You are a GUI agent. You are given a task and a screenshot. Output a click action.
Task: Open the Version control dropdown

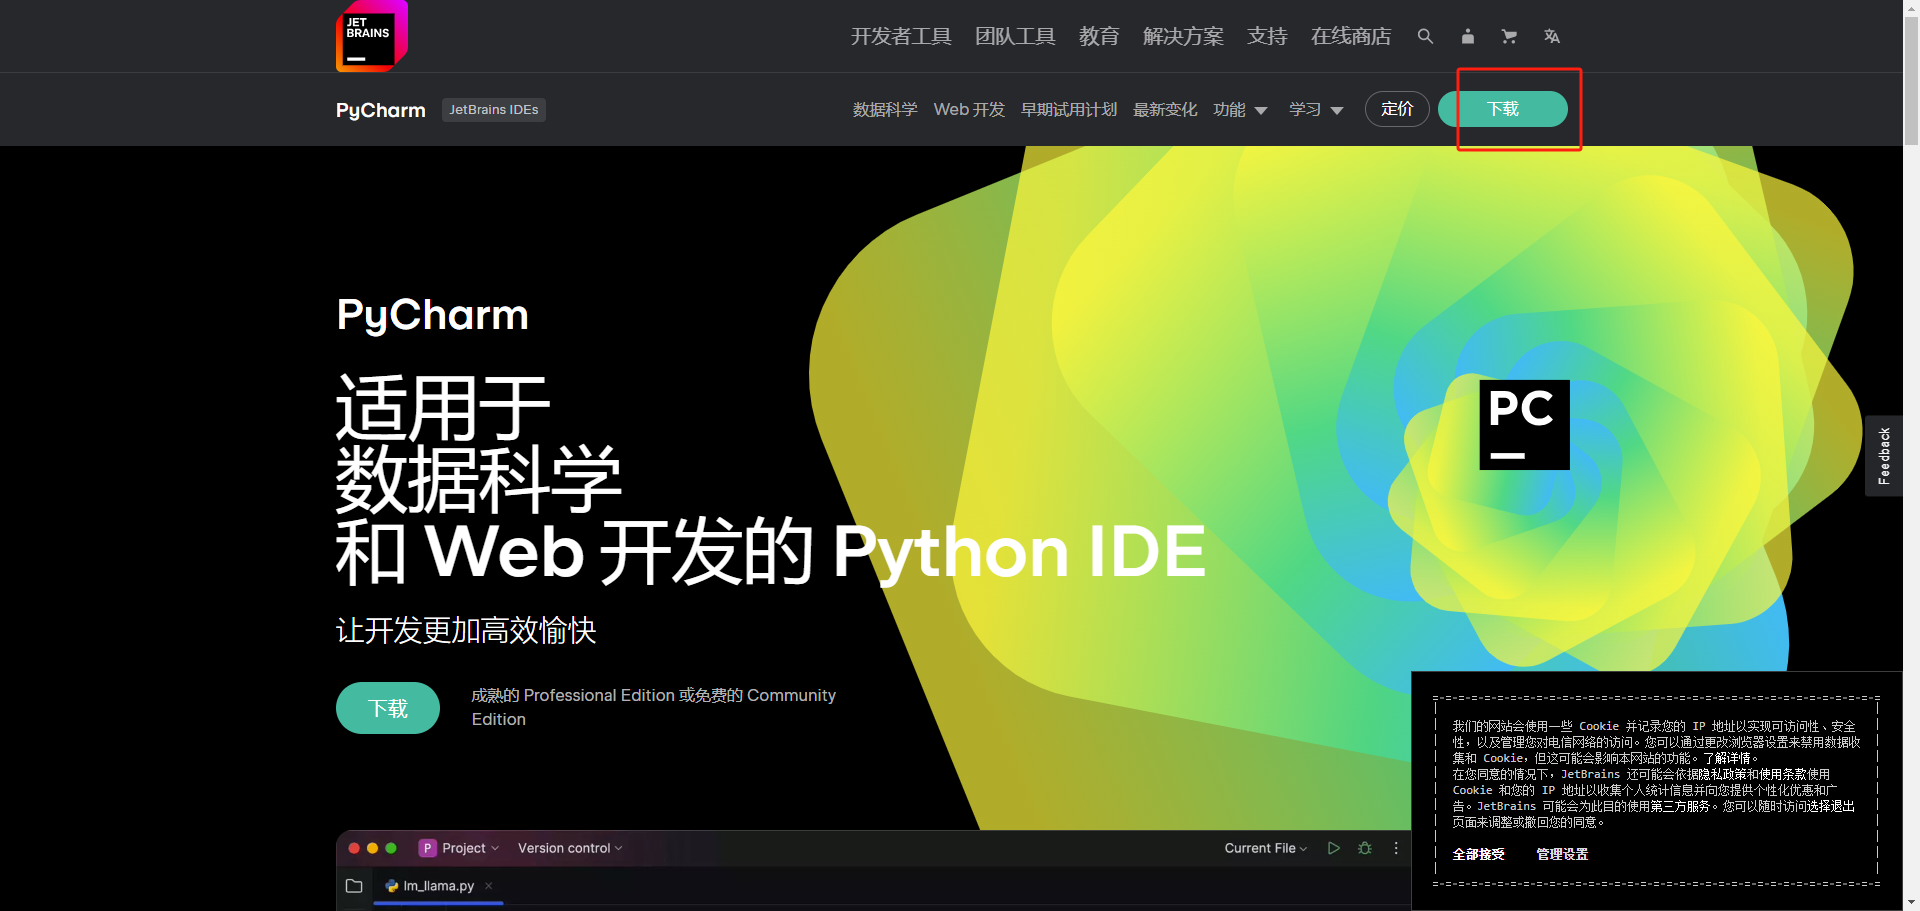click(x=570, y=848)
